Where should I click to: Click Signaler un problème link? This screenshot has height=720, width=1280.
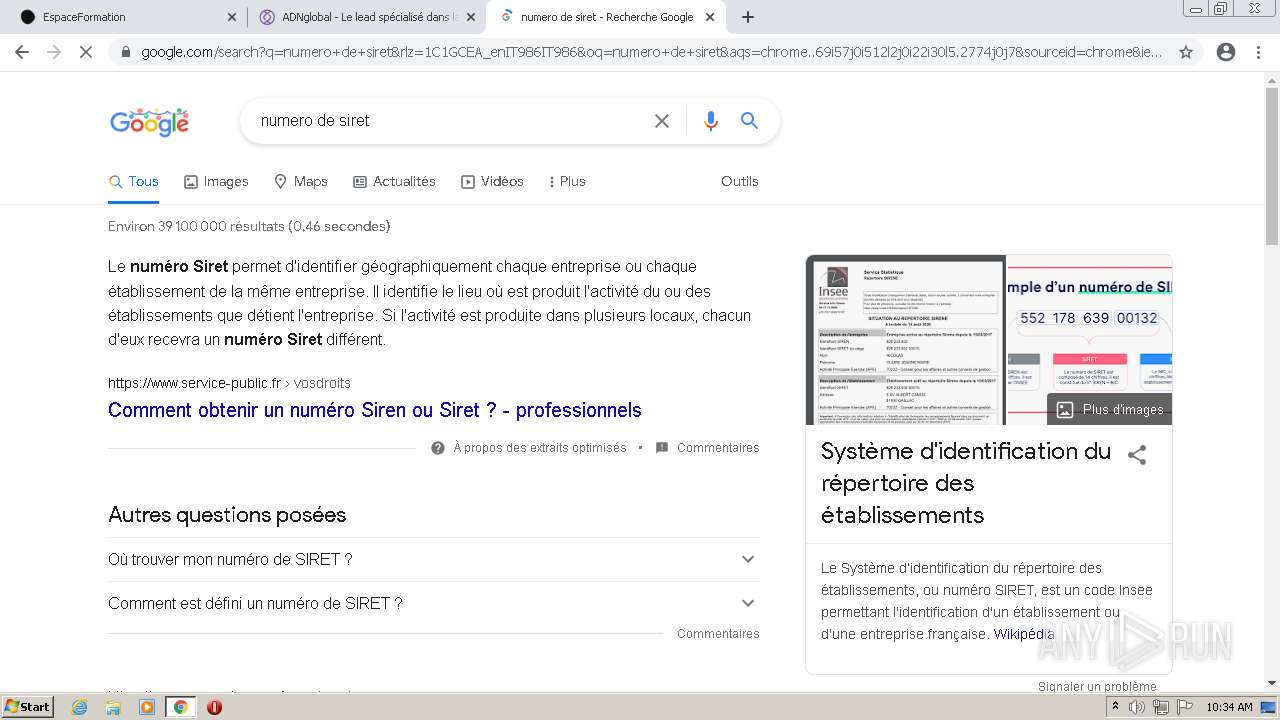tap(1097, 687)
